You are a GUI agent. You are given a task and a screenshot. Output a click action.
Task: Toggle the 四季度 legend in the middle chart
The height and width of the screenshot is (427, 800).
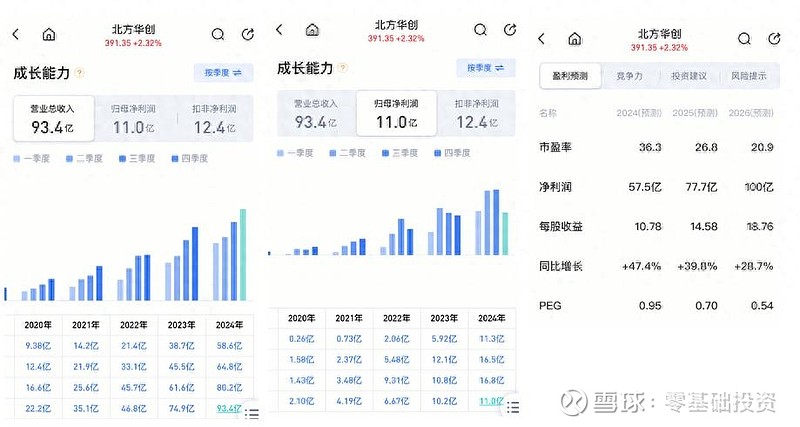click(x=452, y=153)
